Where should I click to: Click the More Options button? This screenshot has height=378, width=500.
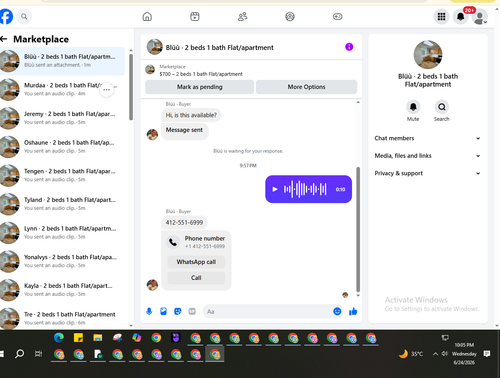[x=306, y=87]
